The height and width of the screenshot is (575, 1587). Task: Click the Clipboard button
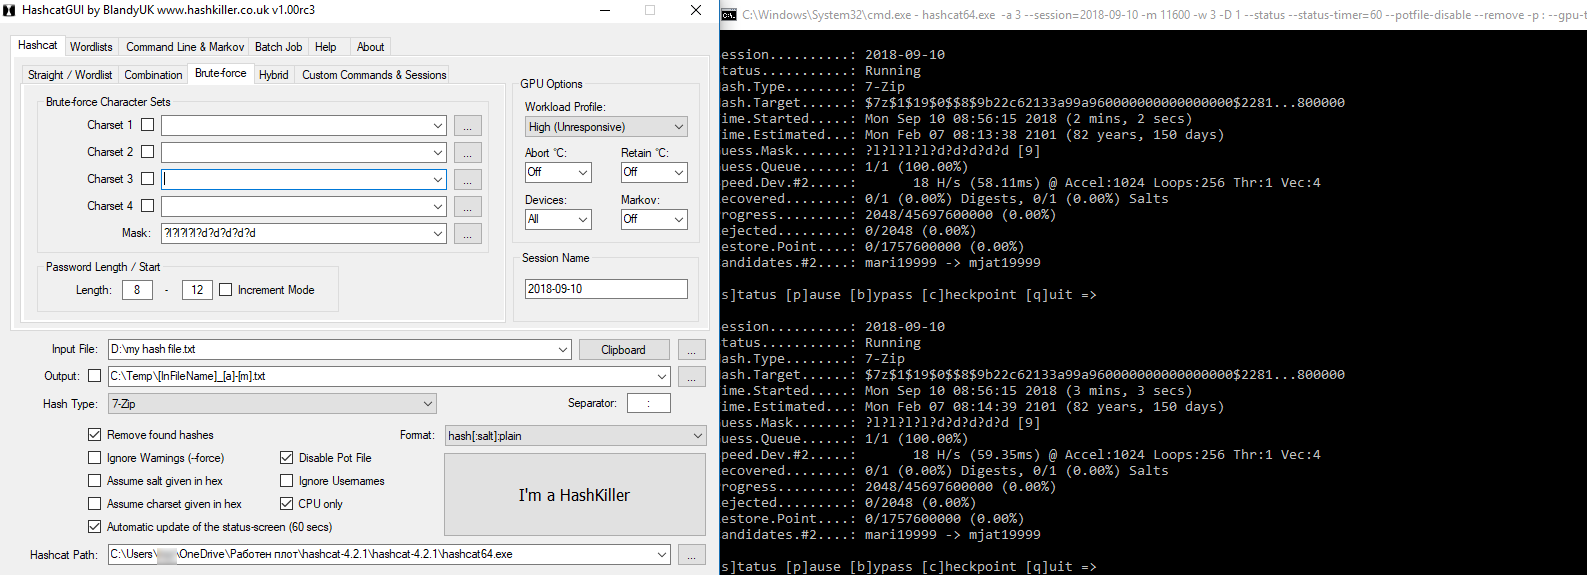click(623, 350)
